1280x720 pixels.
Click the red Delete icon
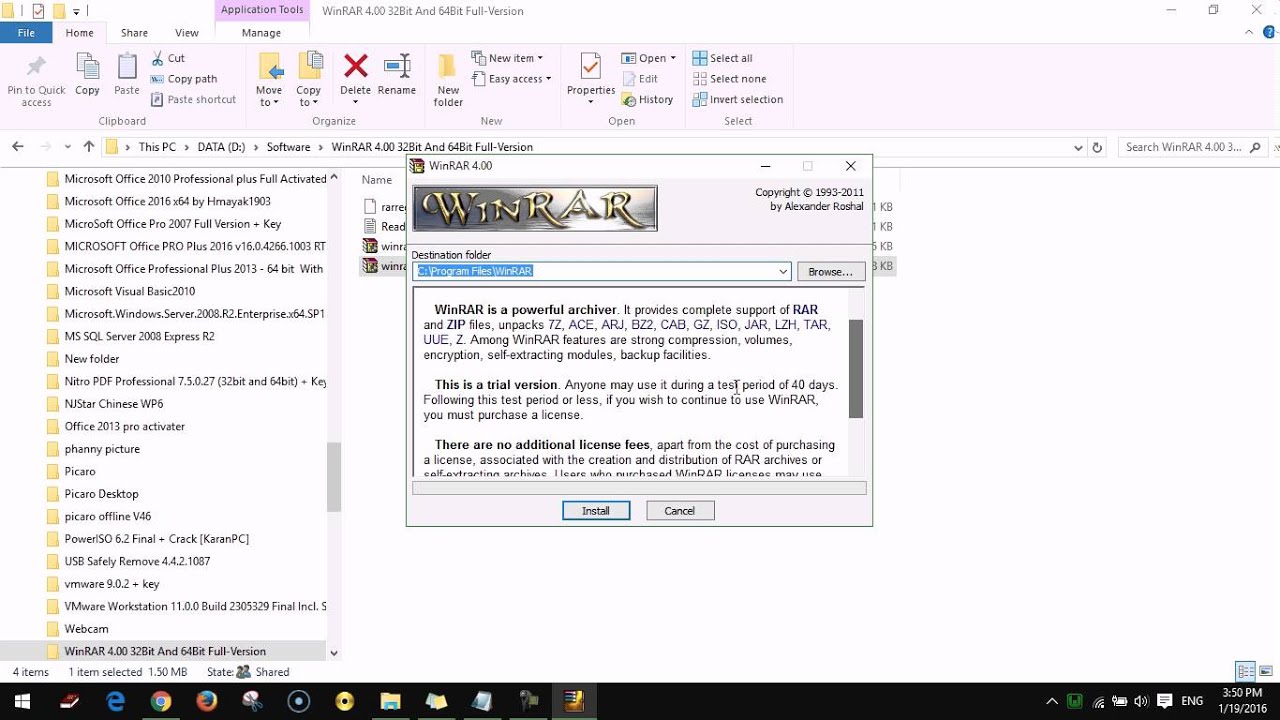pyautogui.click(x=355, y=67)
